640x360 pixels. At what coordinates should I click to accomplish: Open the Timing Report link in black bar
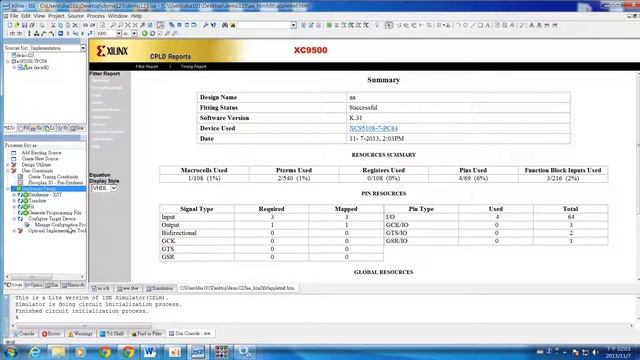click(193, 66)
